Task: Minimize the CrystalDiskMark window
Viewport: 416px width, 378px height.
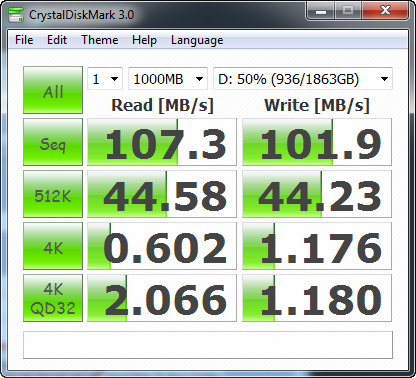Action: pyautogui.click(x=321, y=11)
